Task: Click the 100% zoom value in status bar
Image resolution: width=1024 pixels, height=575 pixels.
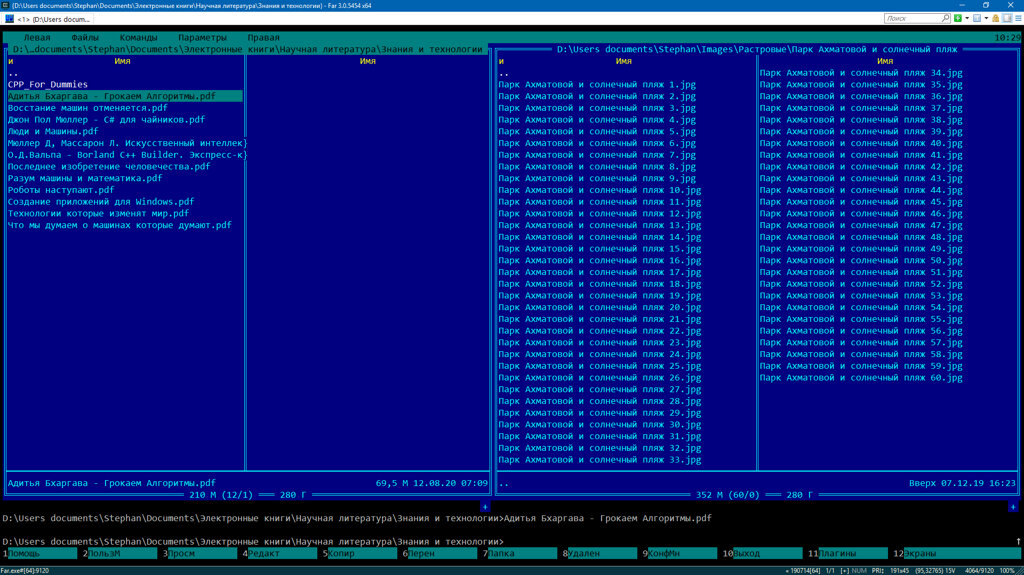Action: click(1007, 570)
